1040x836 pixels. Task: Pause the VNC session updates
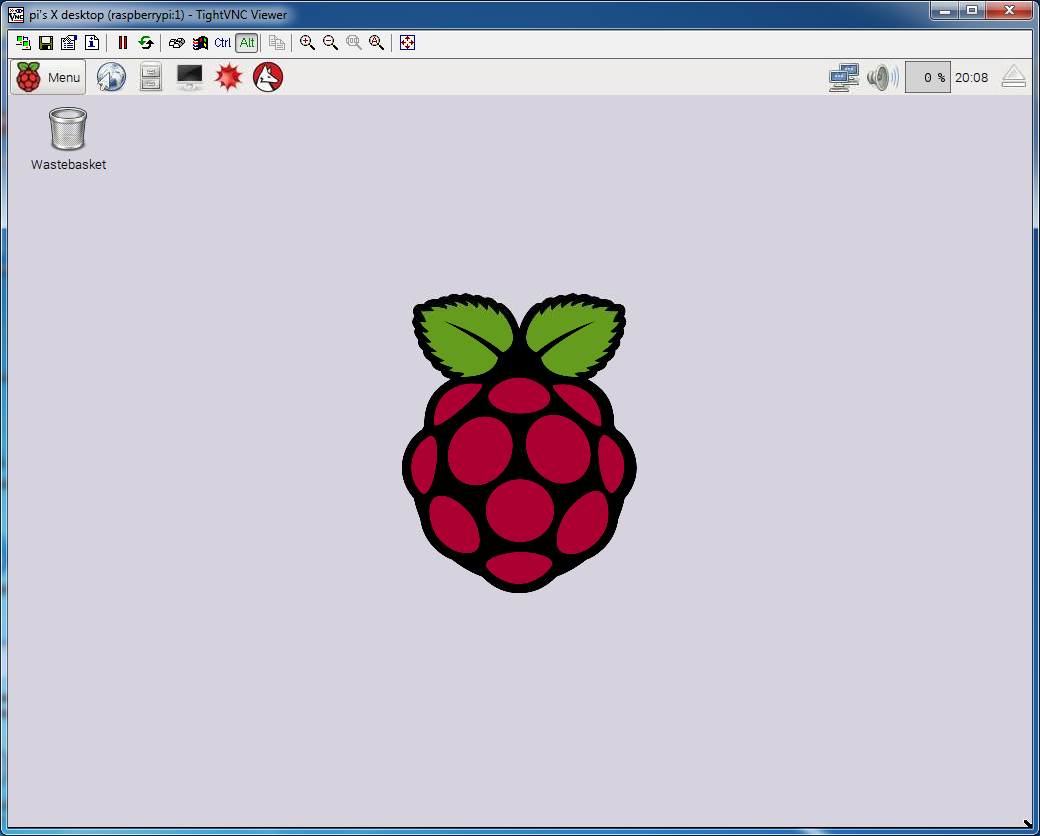pos(122,43)
